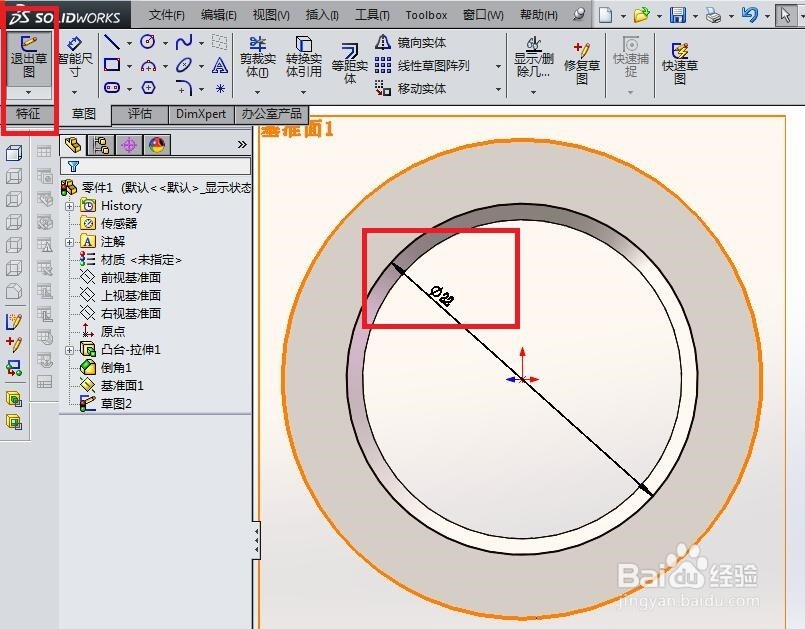Open the 插入(I) menu
805x629 pixels.
pyautogui.click(x=322, y=15)
